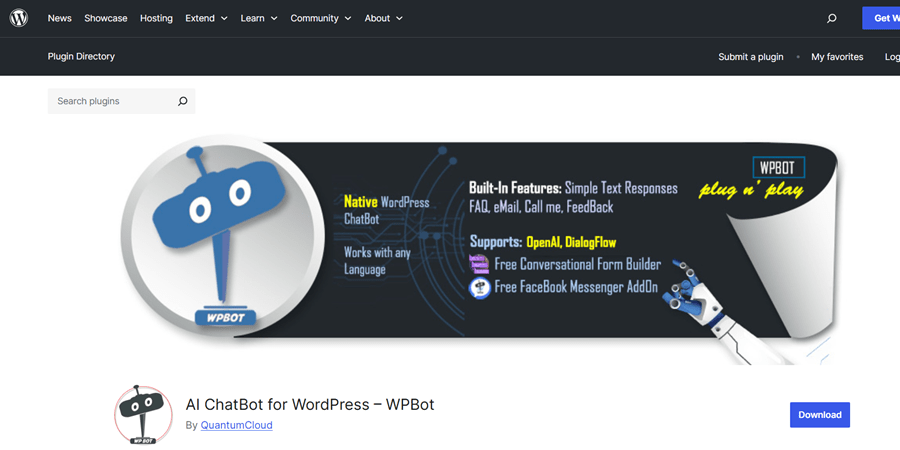
Task: Open the Community dropdown menu
Action: click(320, 18)
